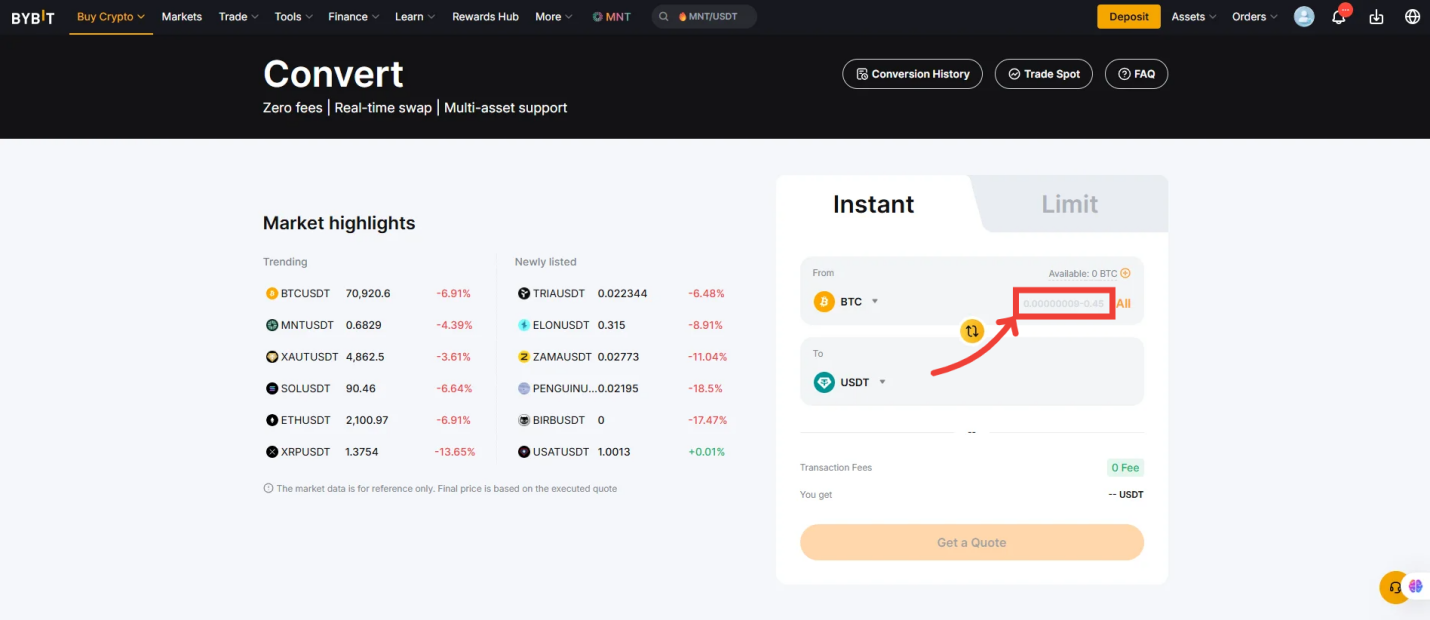Click the BIRBUSDT coin icon
This screenshot has height=620, width=1430.
[524, 420]
